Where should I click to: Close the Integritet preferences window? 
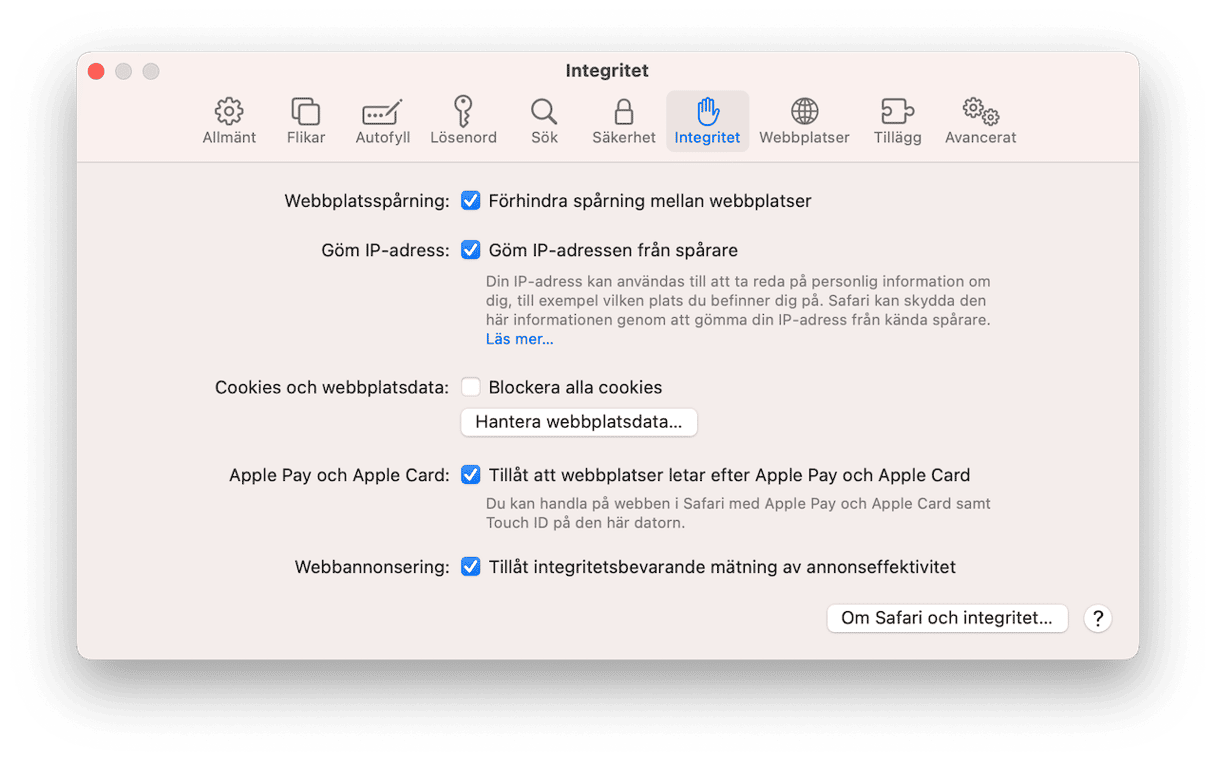coord(96,71)
